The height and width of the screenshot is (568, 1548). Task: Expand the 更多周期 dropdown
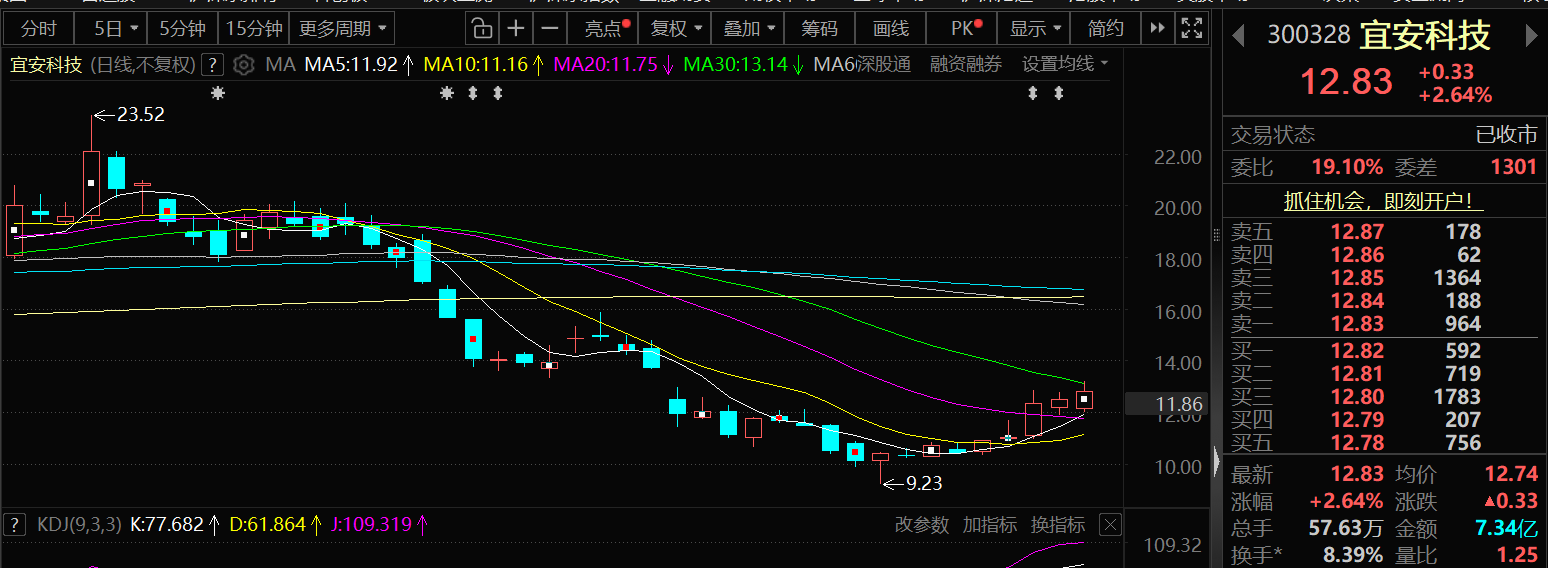click(341, 28)
